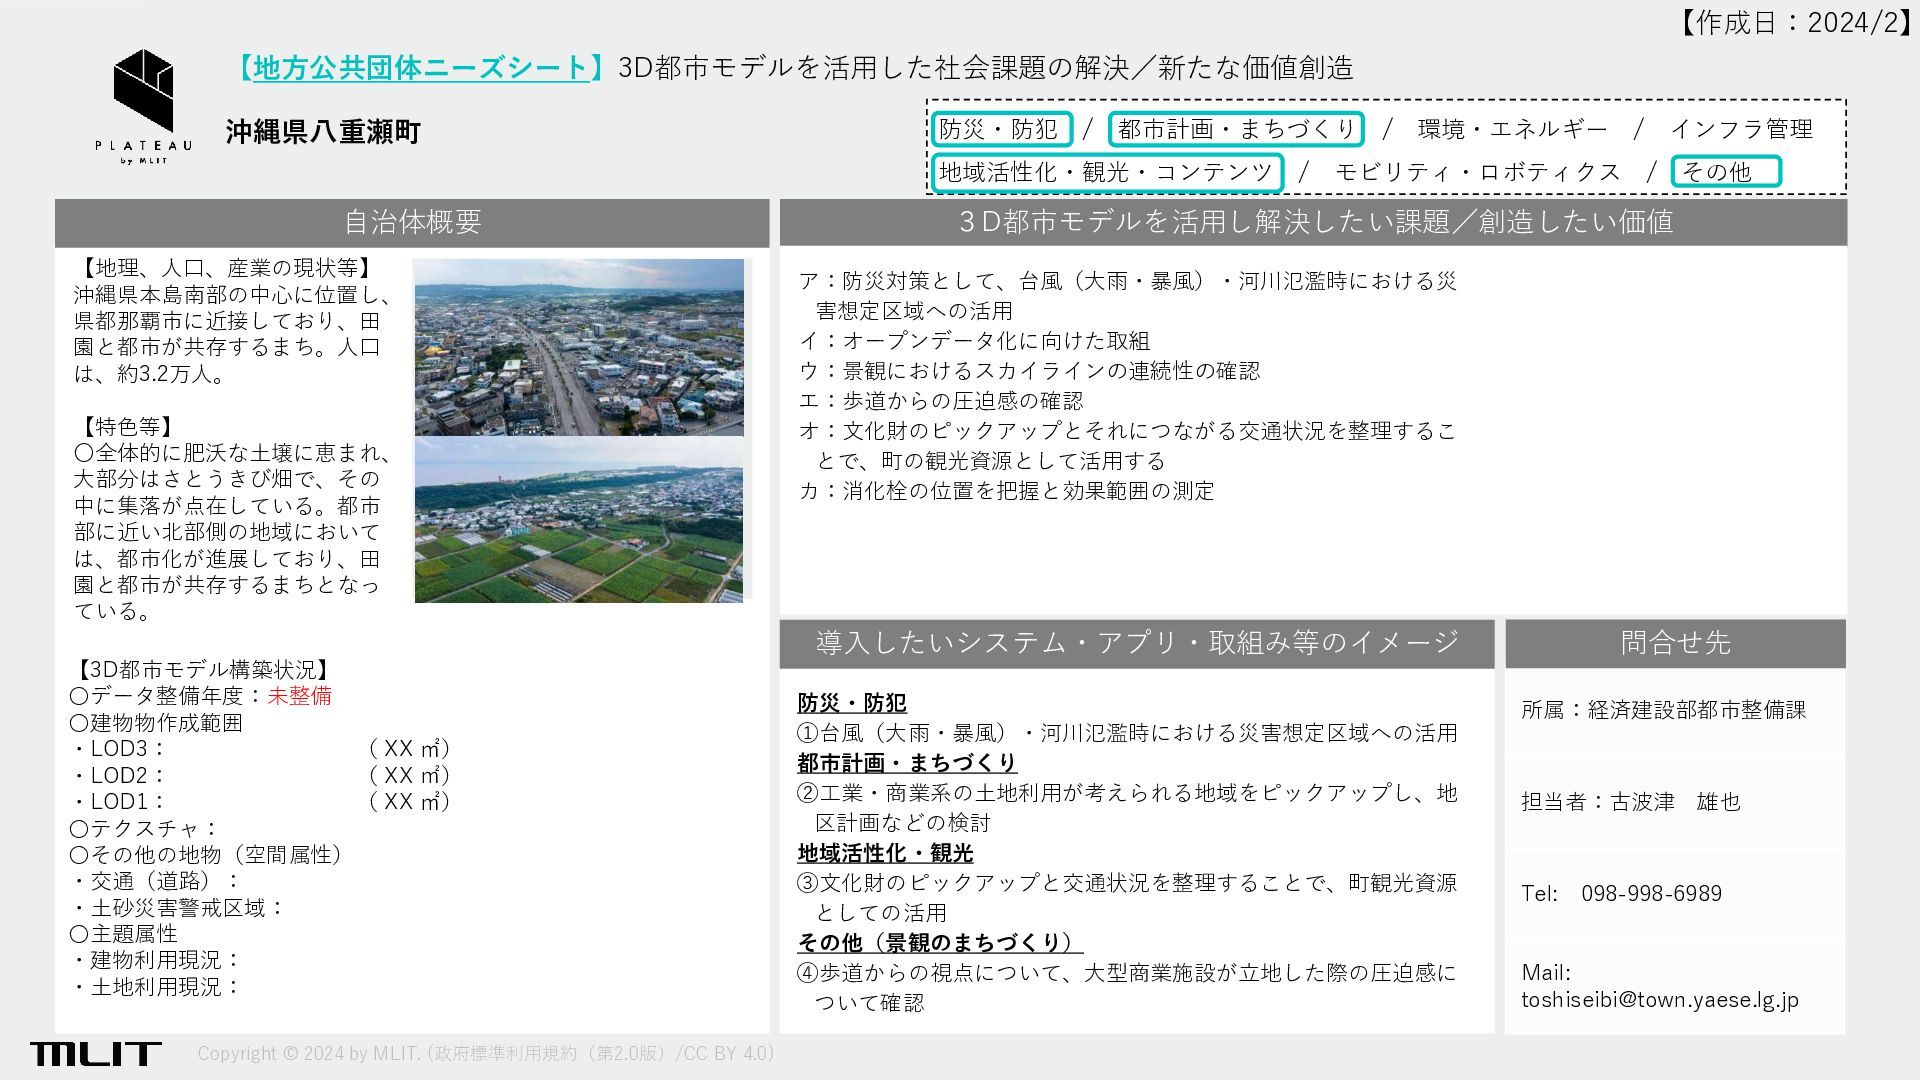
Task: Click the 導入したいシステム・アプリ header bar
Action: point(1136,643)
